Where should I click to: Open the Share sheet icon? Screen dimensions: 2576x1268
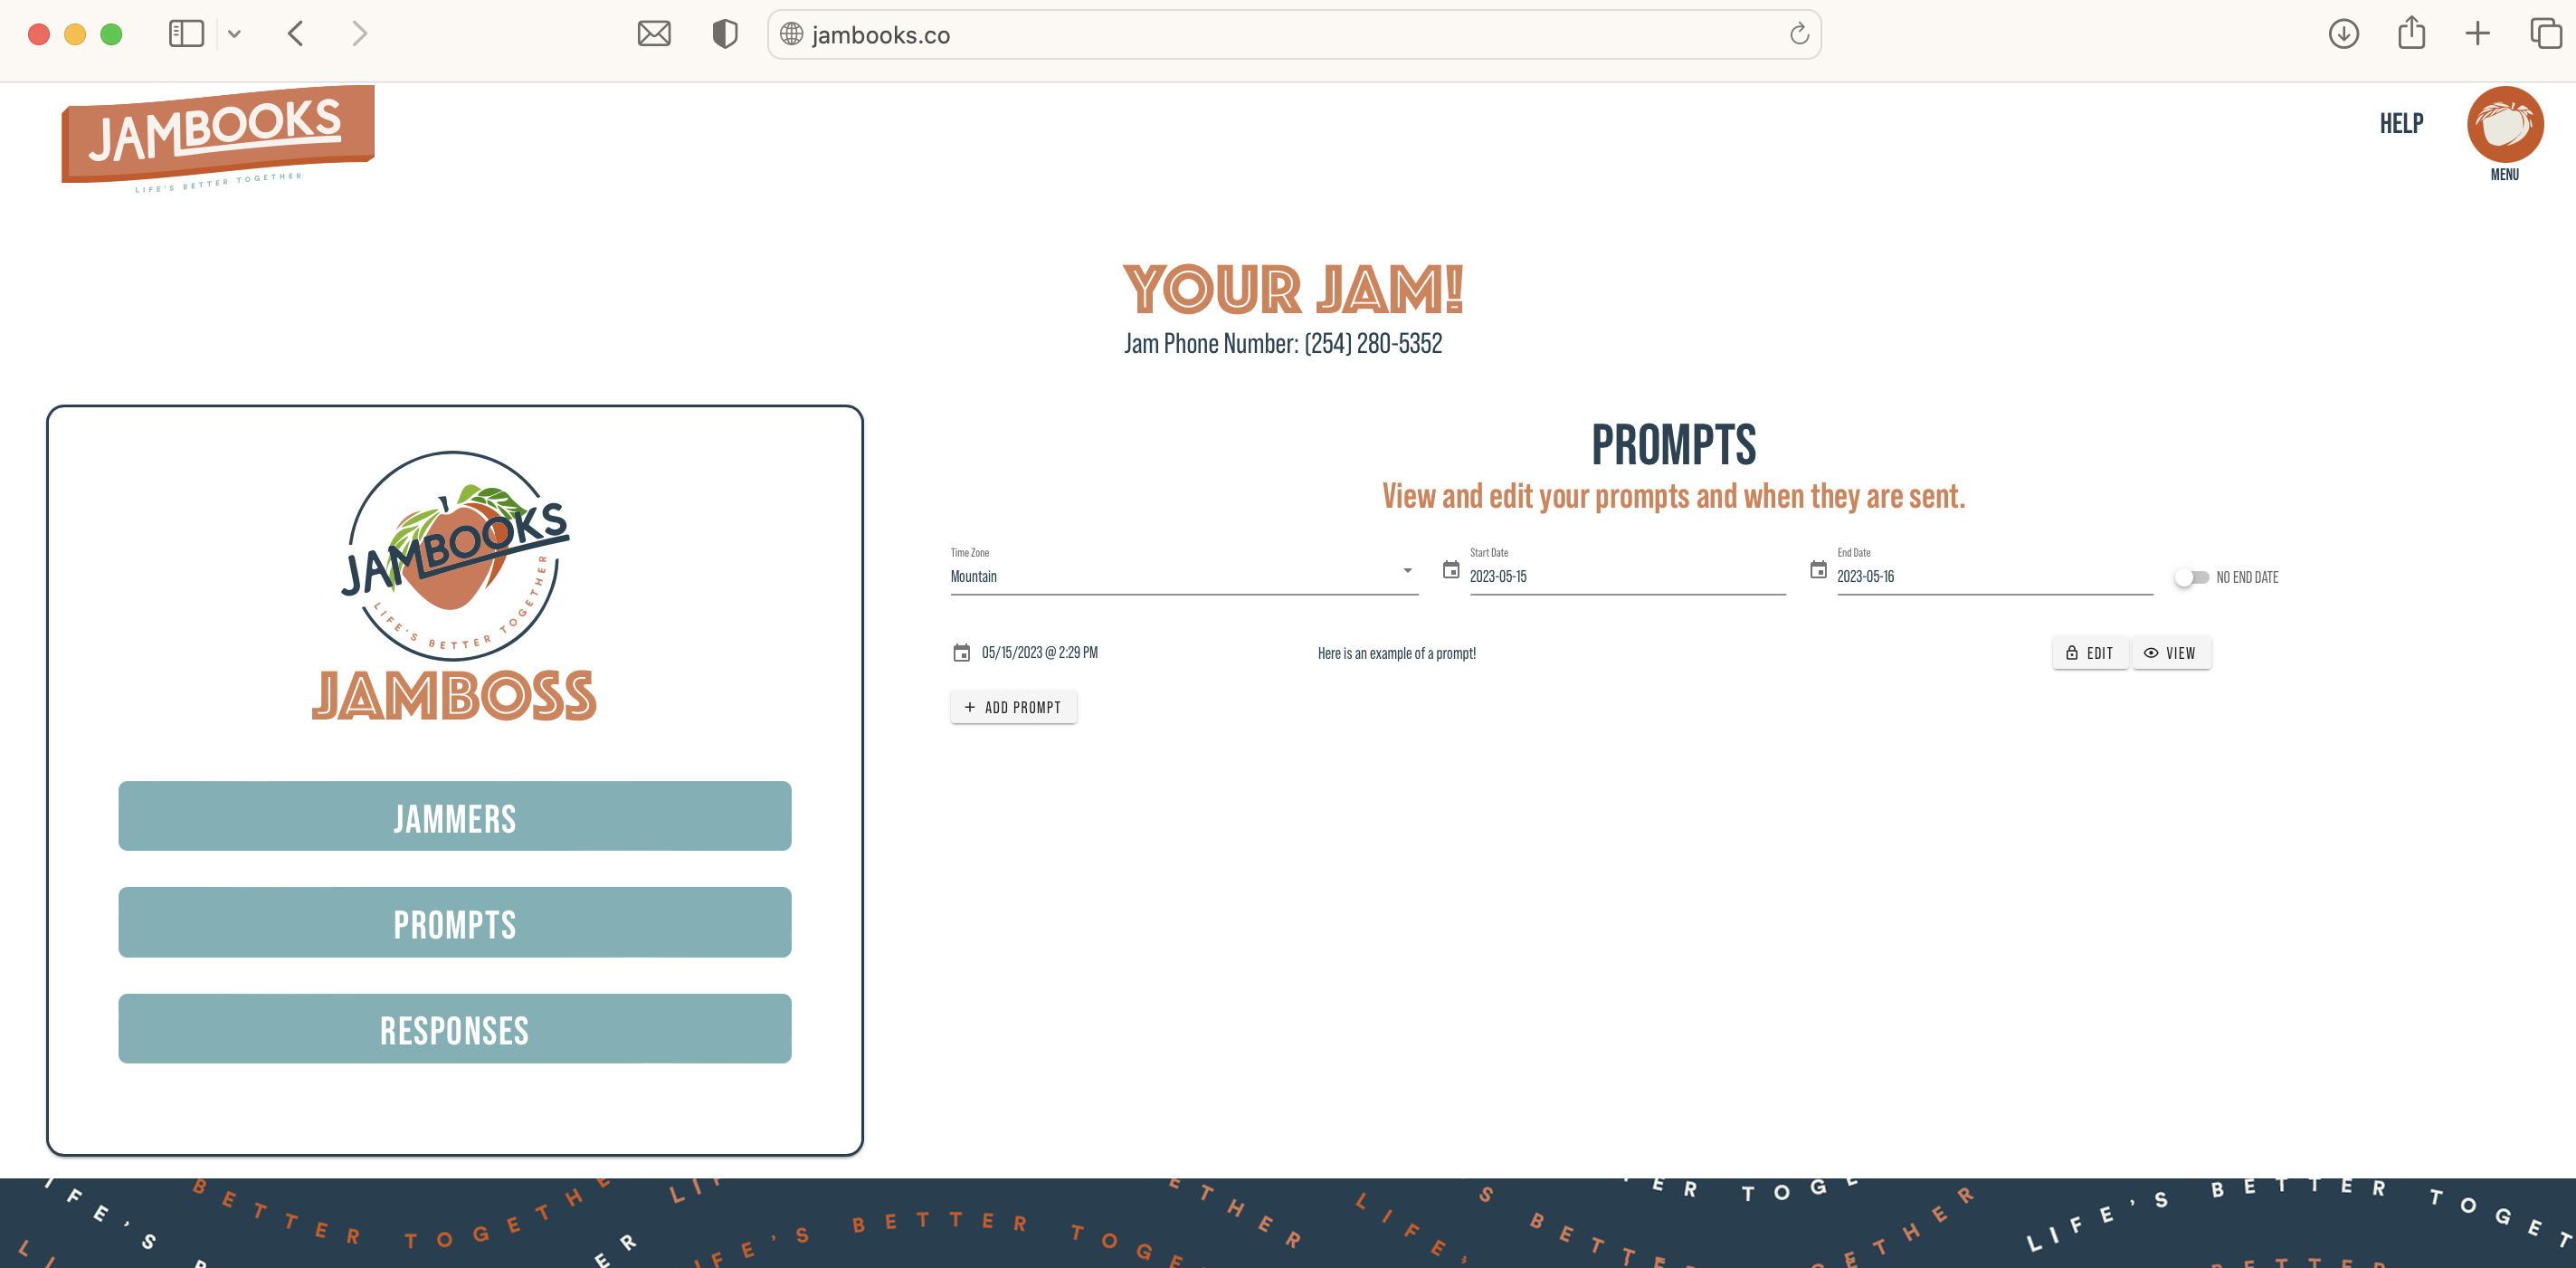click(x=2411, y=33)
